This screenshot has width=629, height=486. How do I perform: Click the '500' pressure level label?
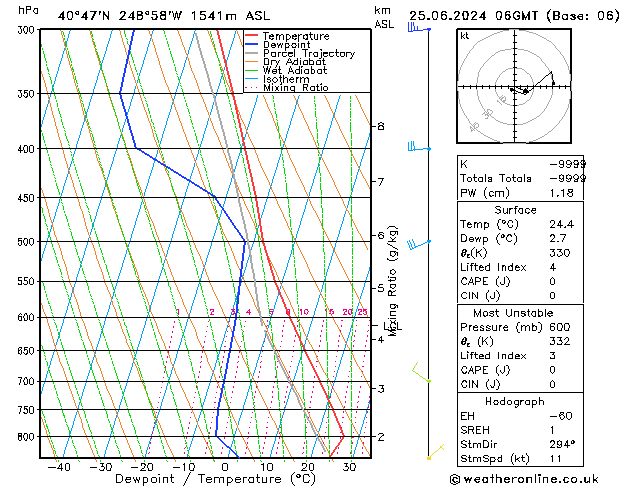coord(28,242)
